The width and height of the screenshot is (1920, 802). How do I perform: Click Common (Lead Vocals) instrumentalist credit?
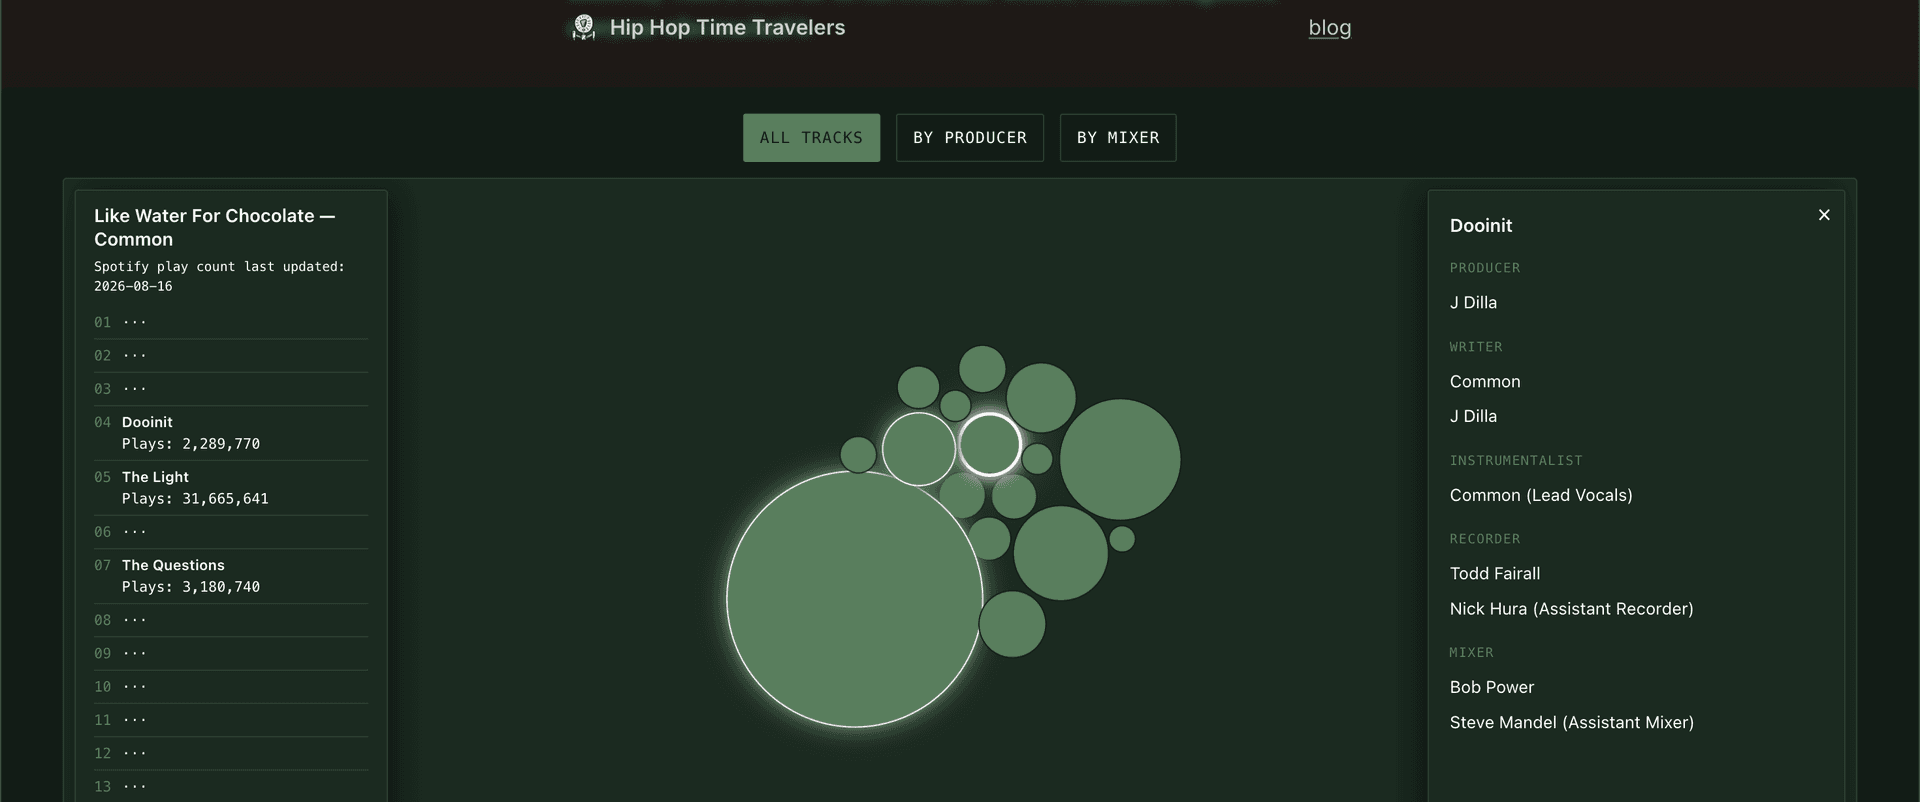tap(1541, 496)
